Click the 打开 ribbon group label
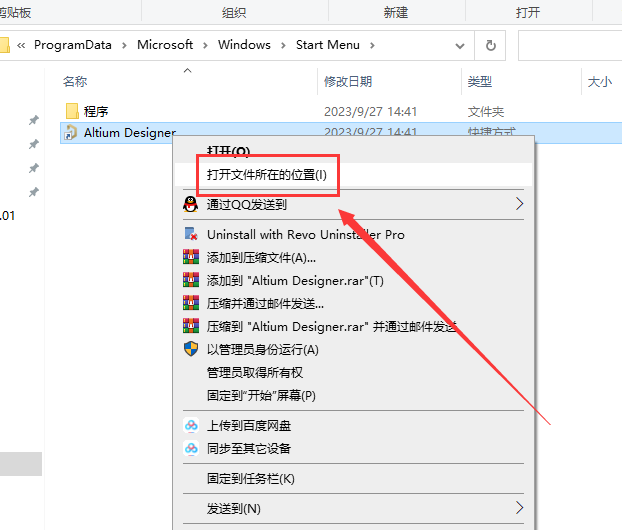The width and height of the screenshot is (622, 530). [528, 13]
